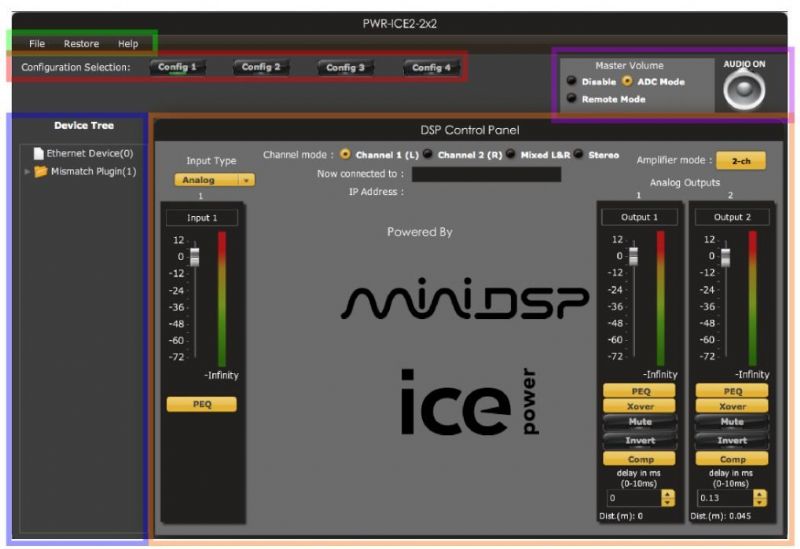Select Ethernet Device(0) in Device Tree

[83, 153]
